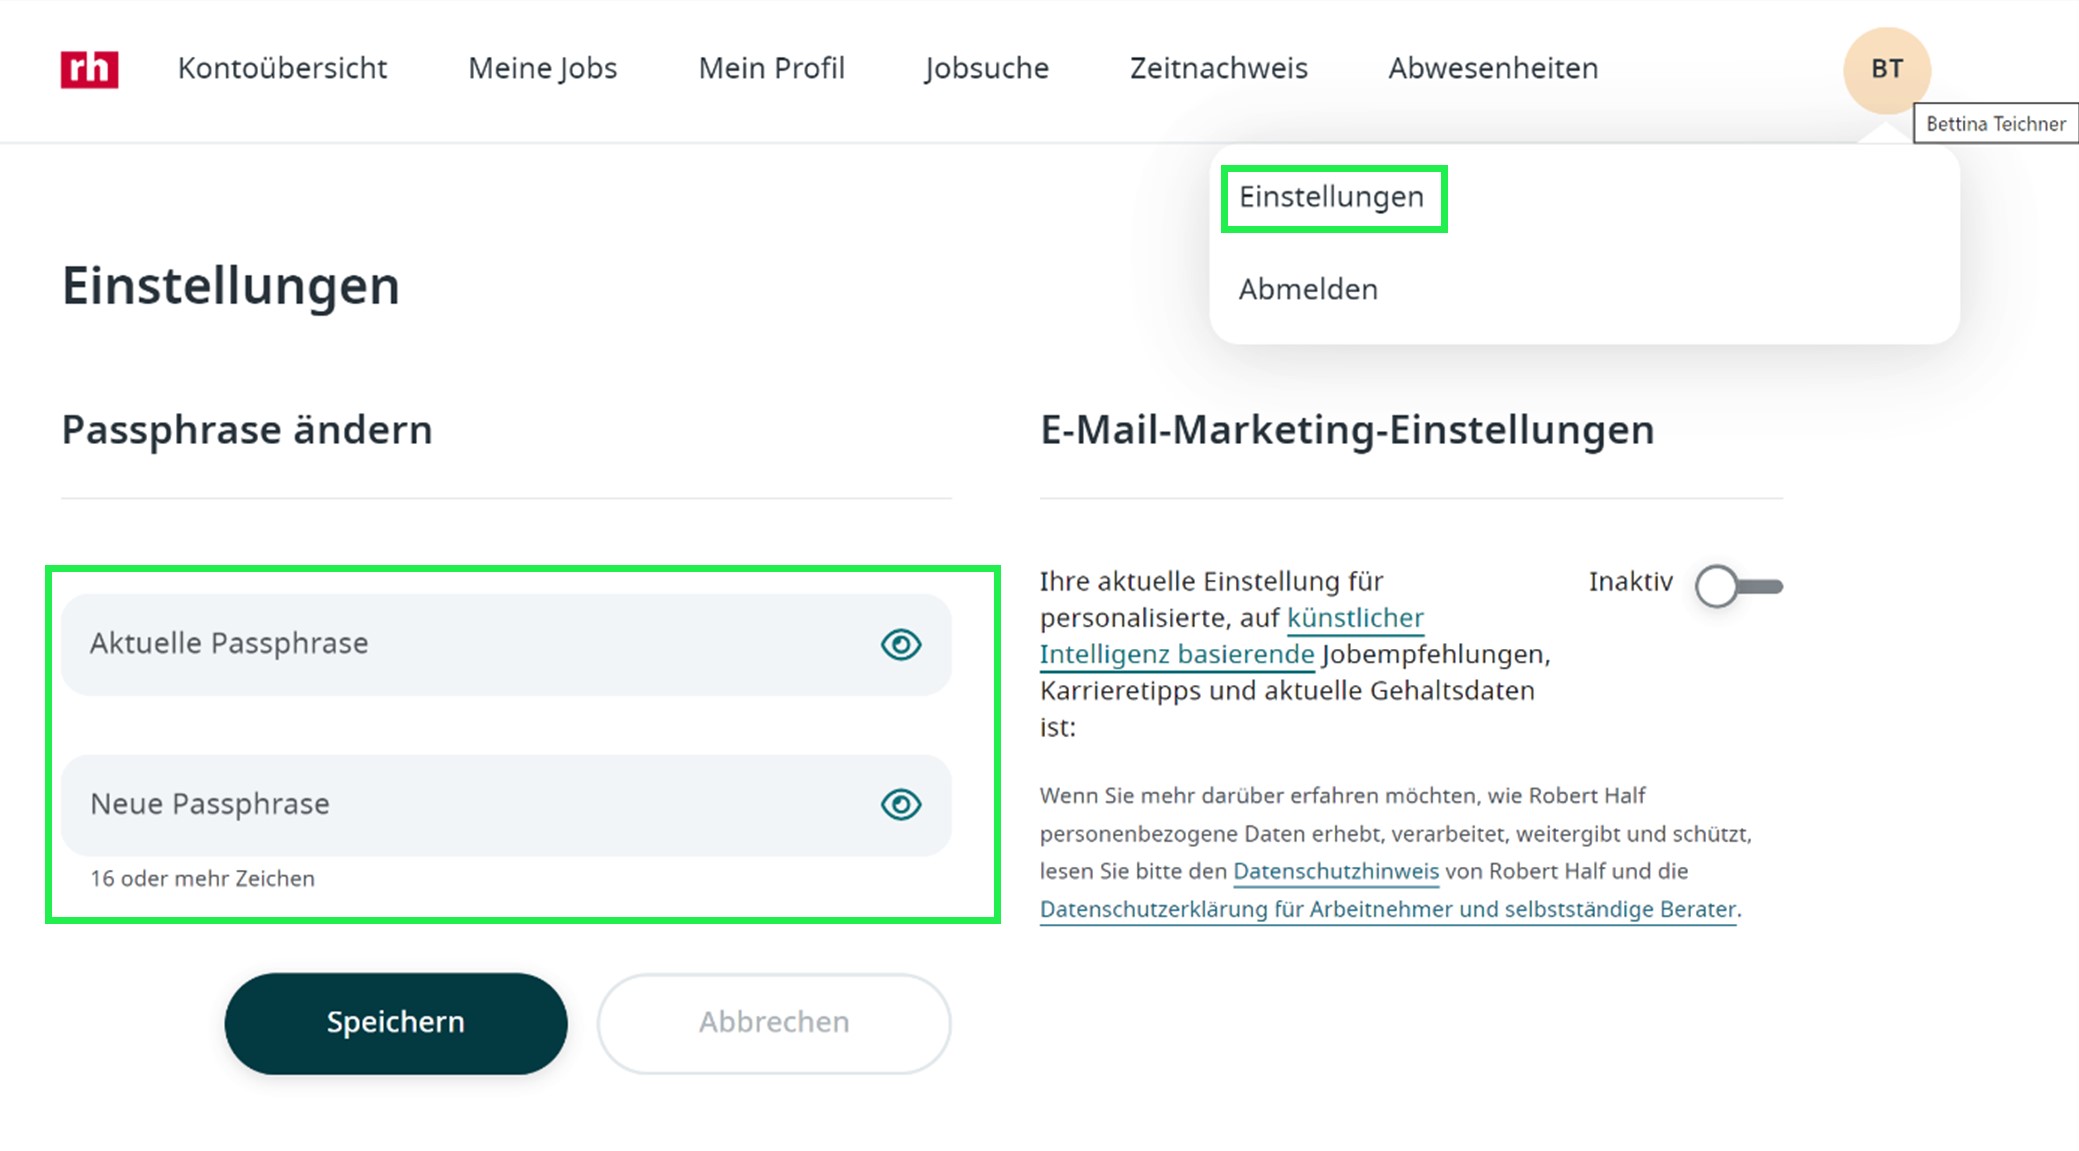Click the Robert Half rh logo
Viewport: 2079px width, 1151px height.
[89, 69]
